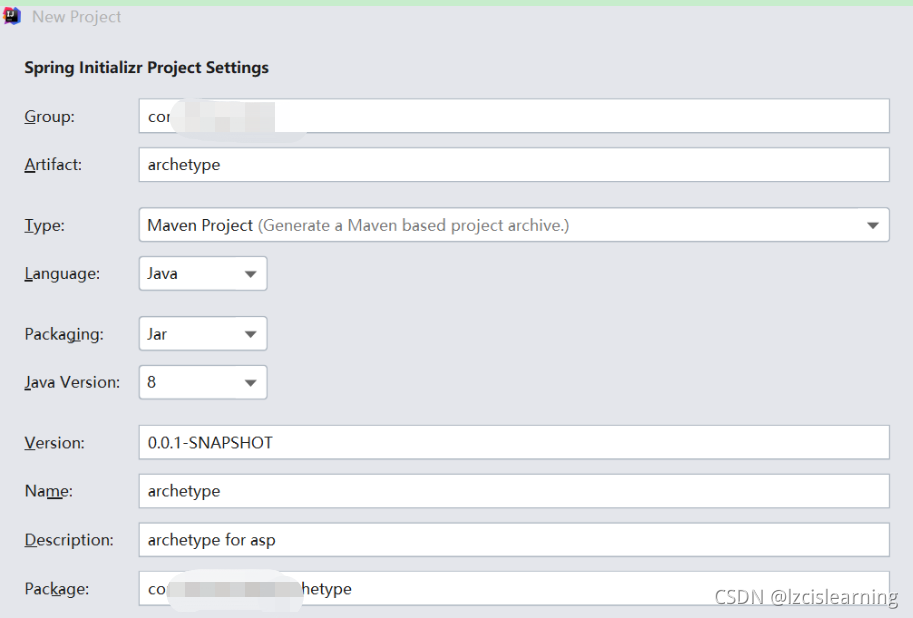Click the 'Name:' label
Image resolution: width=913 pixels, height=618 pixels.
tap(48, 491)
